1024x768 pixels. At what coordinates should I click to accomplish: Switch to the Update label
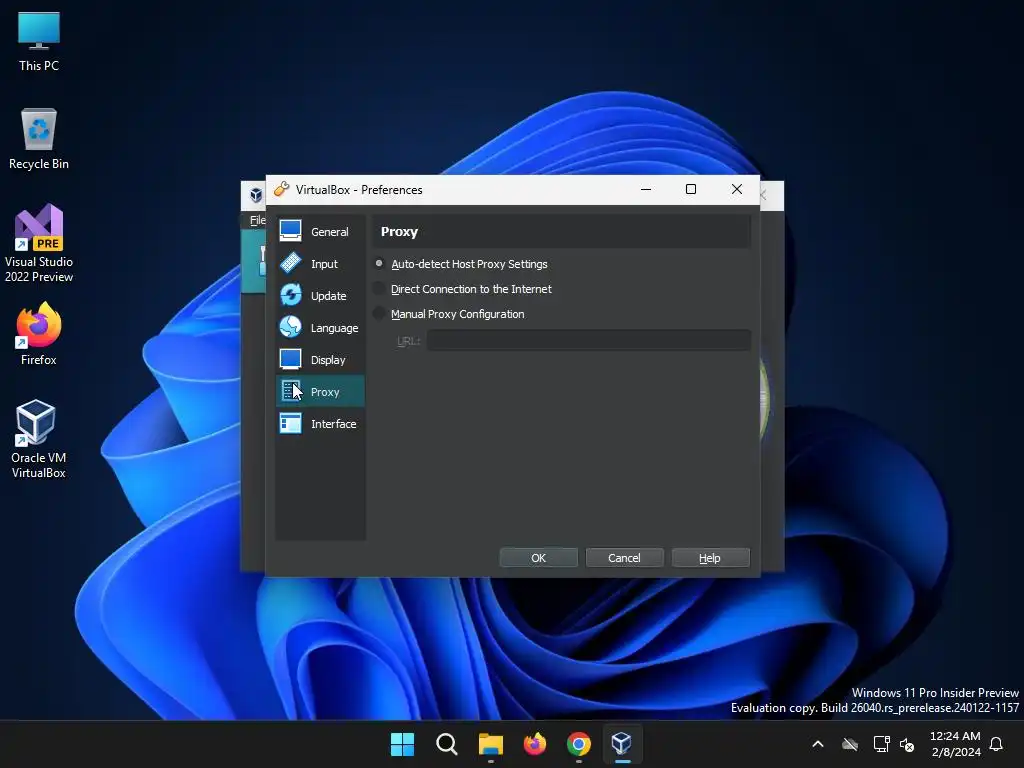328,296
